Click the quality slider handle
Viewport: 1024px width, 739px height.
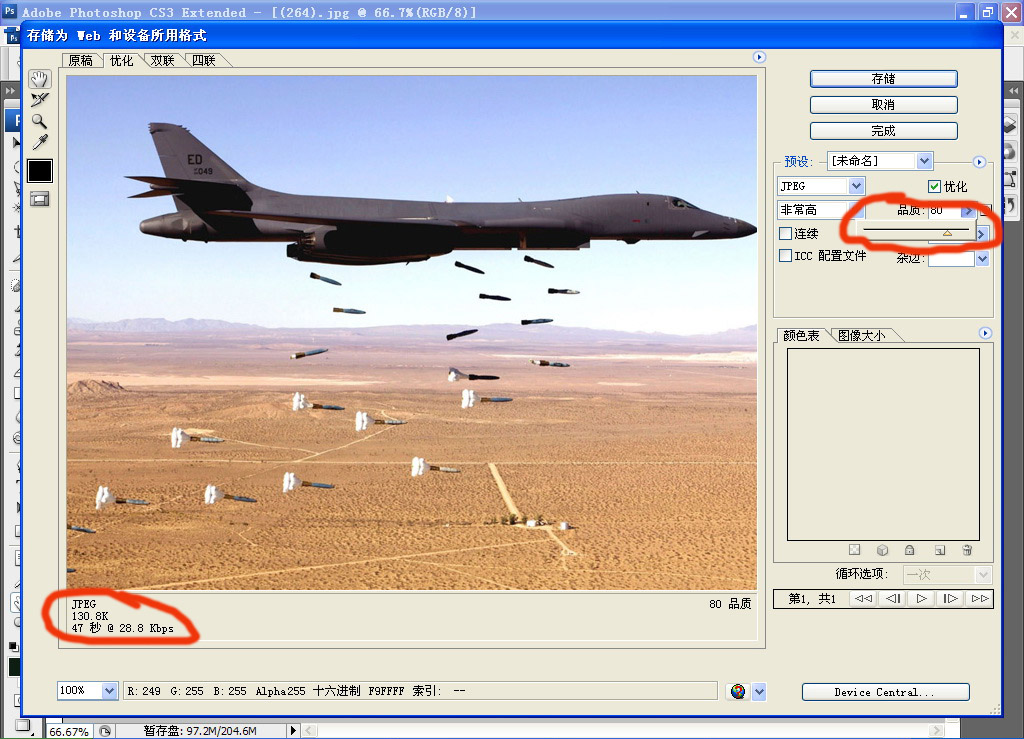(x=947, y=233)
